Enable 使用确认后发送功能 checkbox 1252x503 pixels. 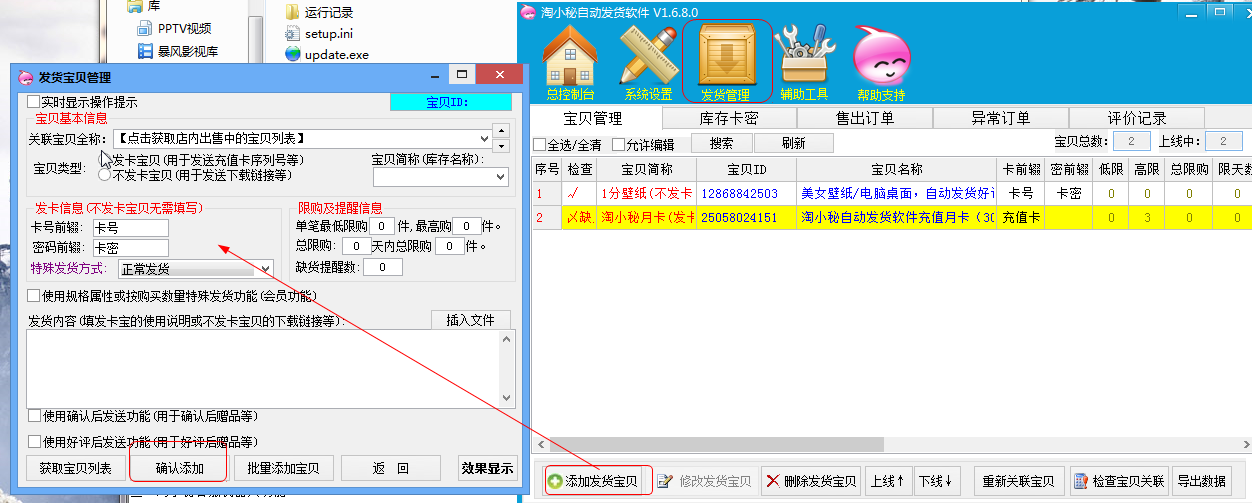34,415
